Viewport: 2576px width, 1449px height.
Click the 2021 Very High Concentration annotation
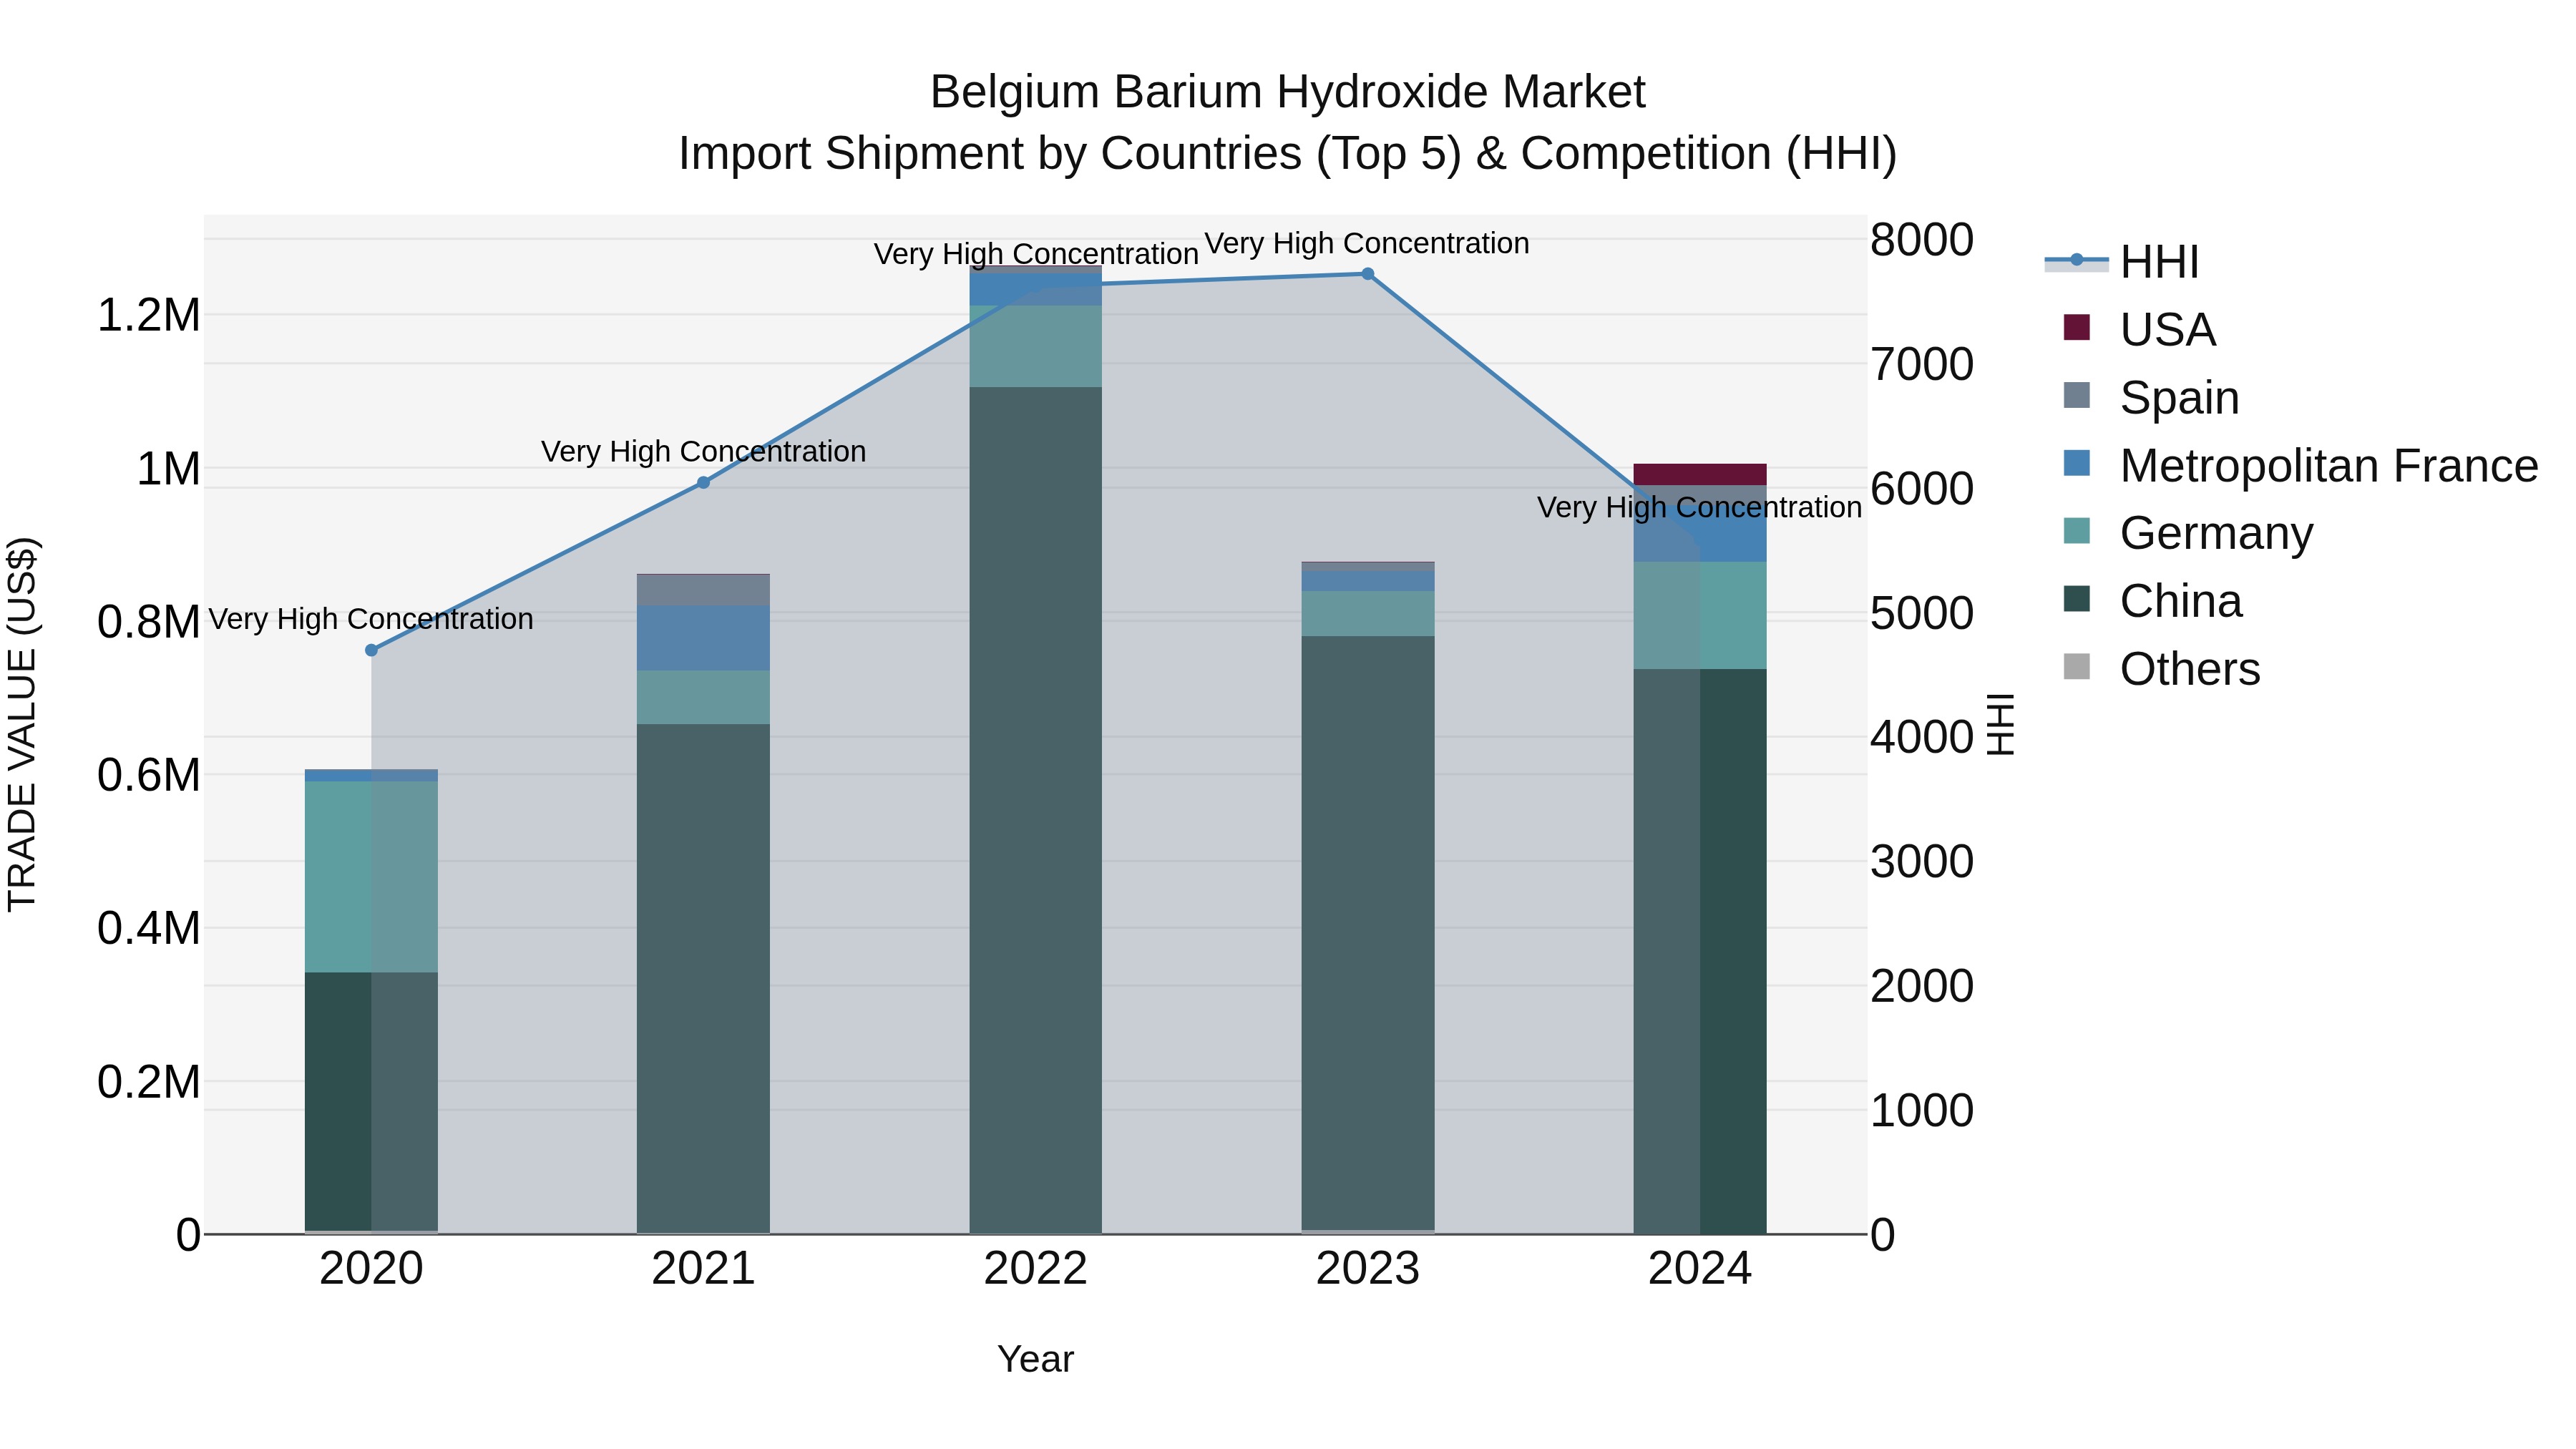[x=703, y=451]
